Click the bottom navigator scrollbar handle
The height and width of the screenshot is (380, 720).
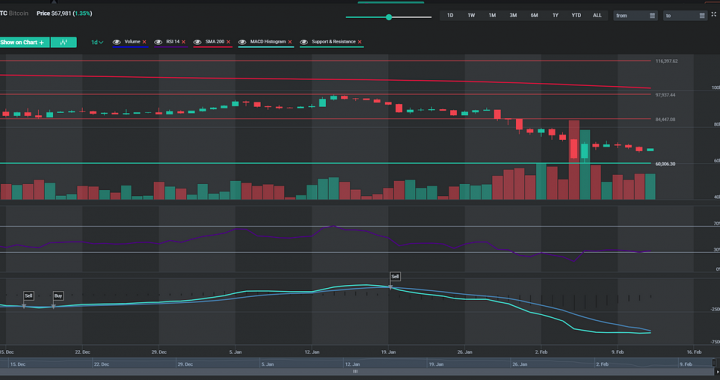pyautogui.click(x=355, y=371)
